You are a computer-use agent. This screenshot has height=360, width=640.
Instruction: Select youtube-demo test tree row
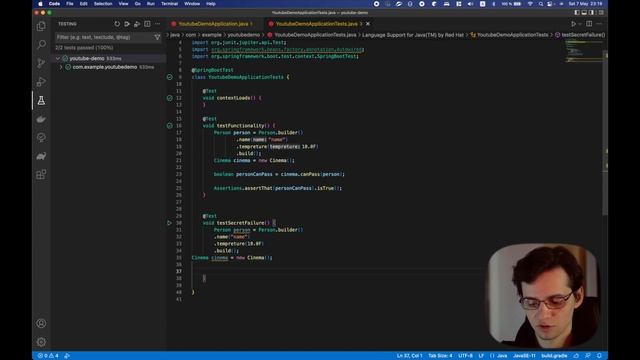109,58
